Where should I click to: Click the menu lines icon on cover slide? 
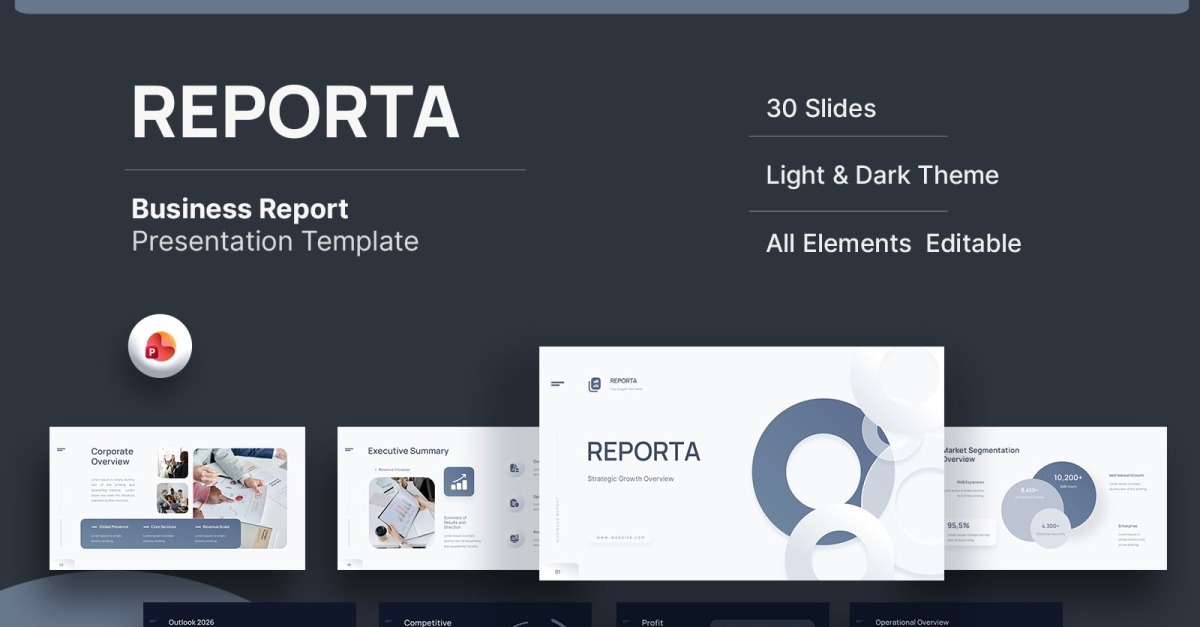point(557,383)
